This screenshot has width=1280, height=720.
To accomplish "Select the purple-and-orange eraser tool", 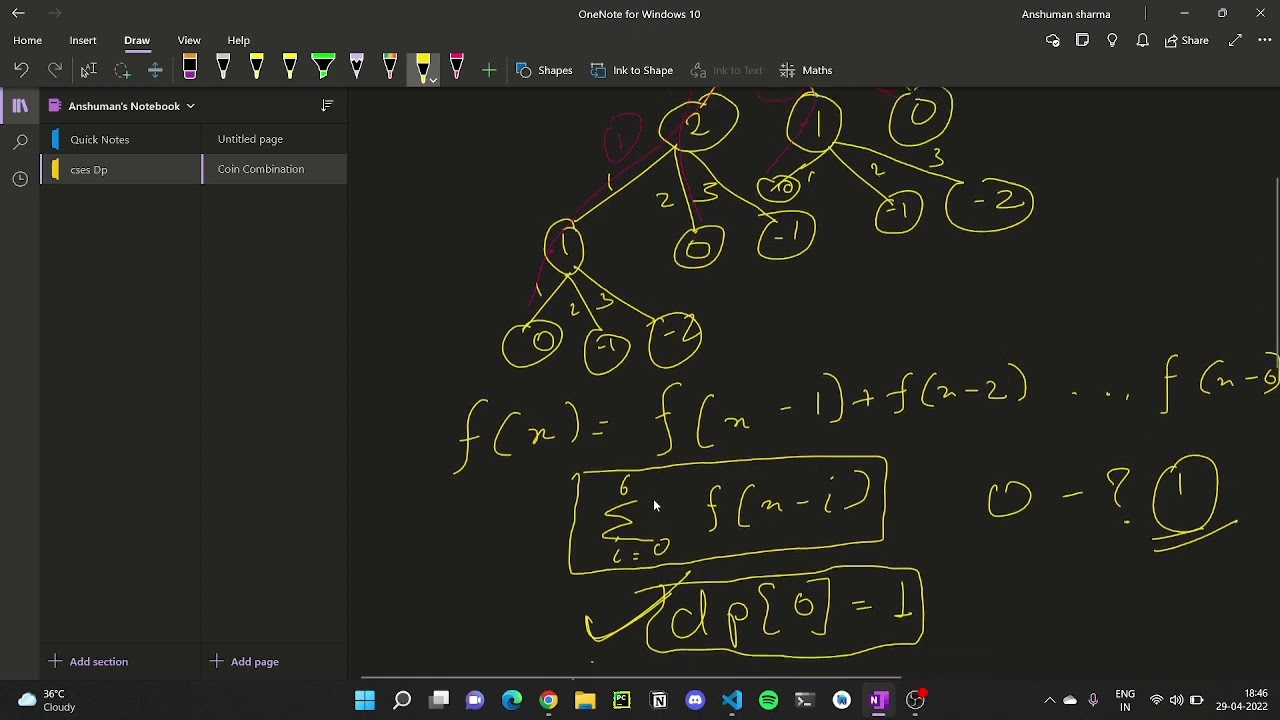I will tap(190, 68).
